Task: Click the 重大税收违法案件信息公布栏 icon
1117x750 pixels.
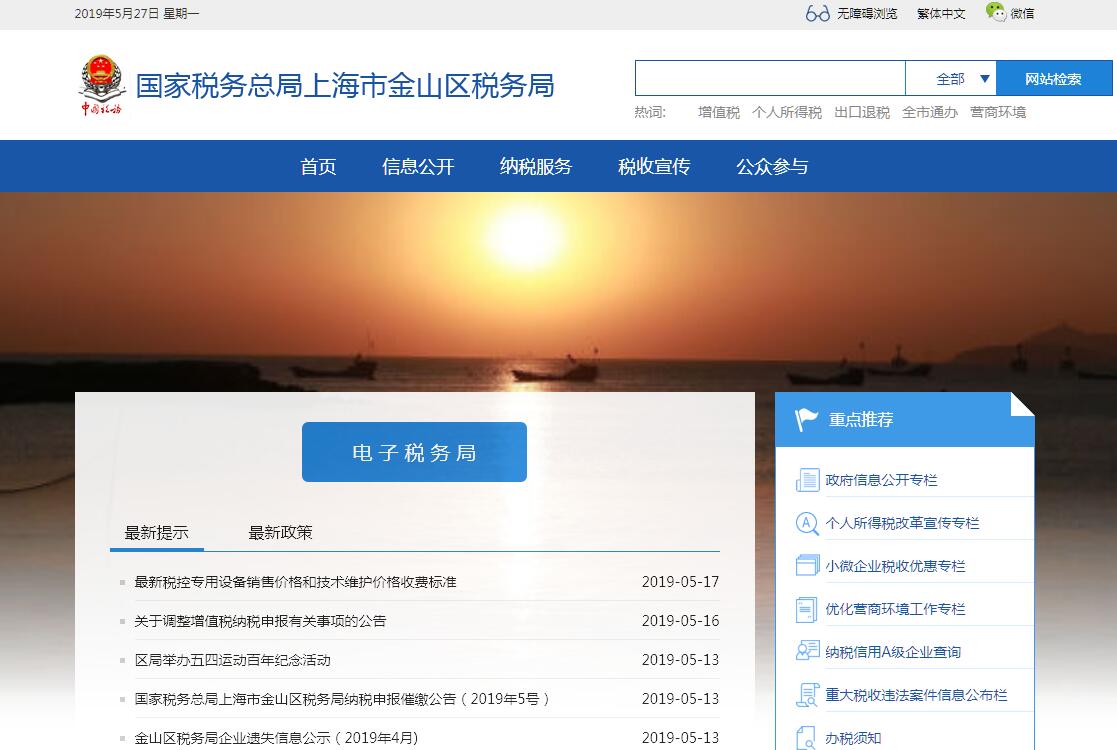Action: click(807, 695)
